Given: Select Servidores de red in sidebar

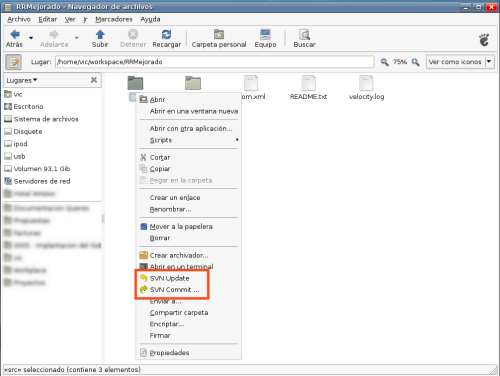Looking at the screenshot, I should point(37,181).
